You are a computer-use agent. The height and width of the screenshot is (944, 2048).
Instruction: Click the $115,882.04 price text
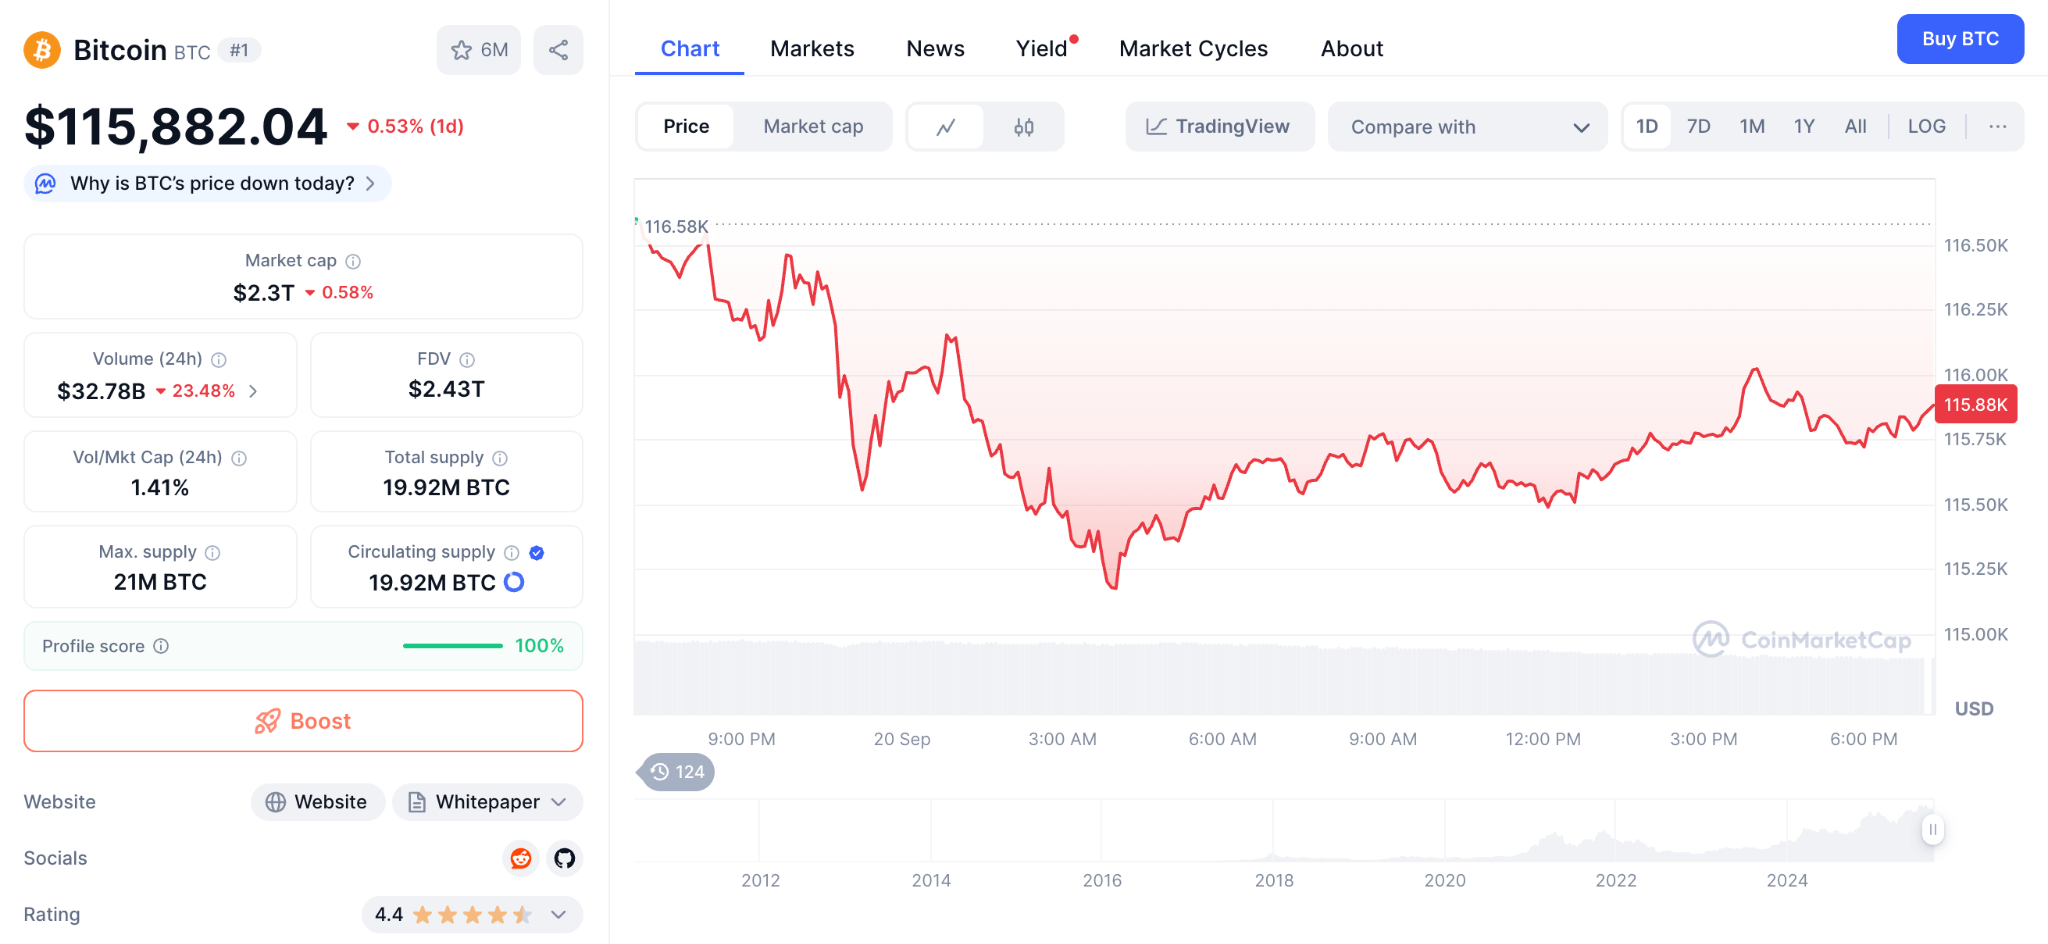pos(176,127)
